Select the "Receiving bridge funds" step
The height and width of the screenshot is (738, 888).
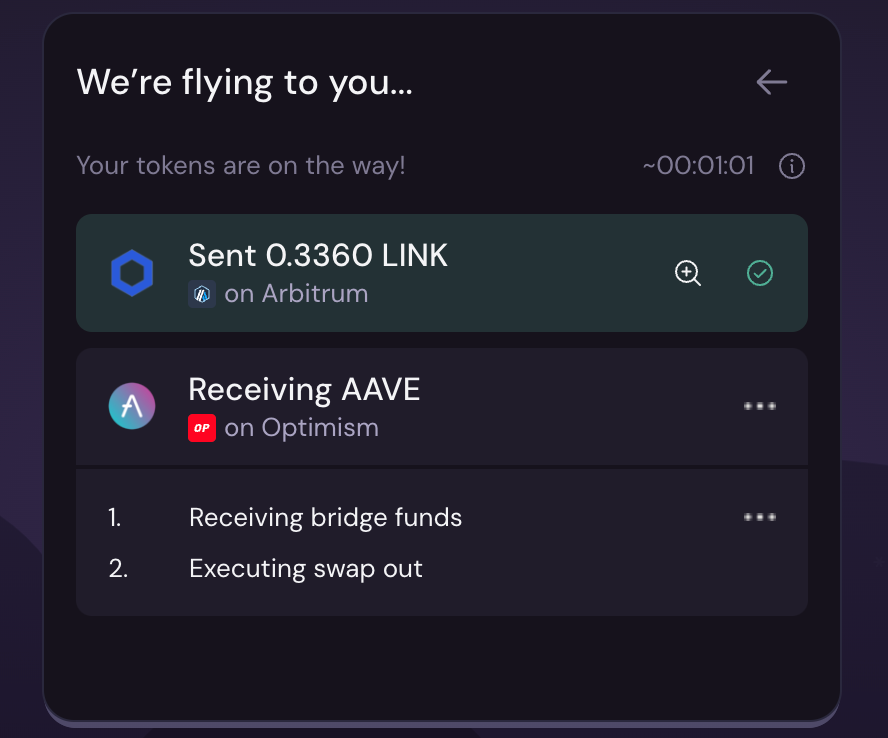325,518
